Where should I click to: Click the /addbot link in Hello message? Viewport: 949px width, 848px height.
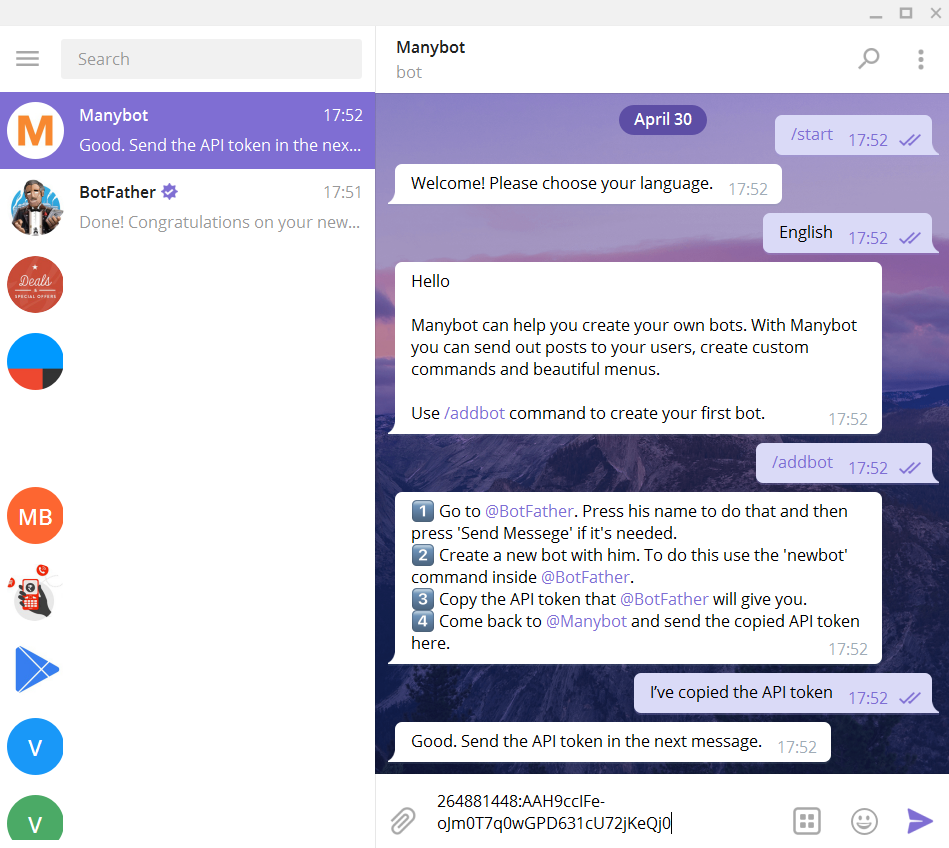pyautogui.click(x=474, y=413)
